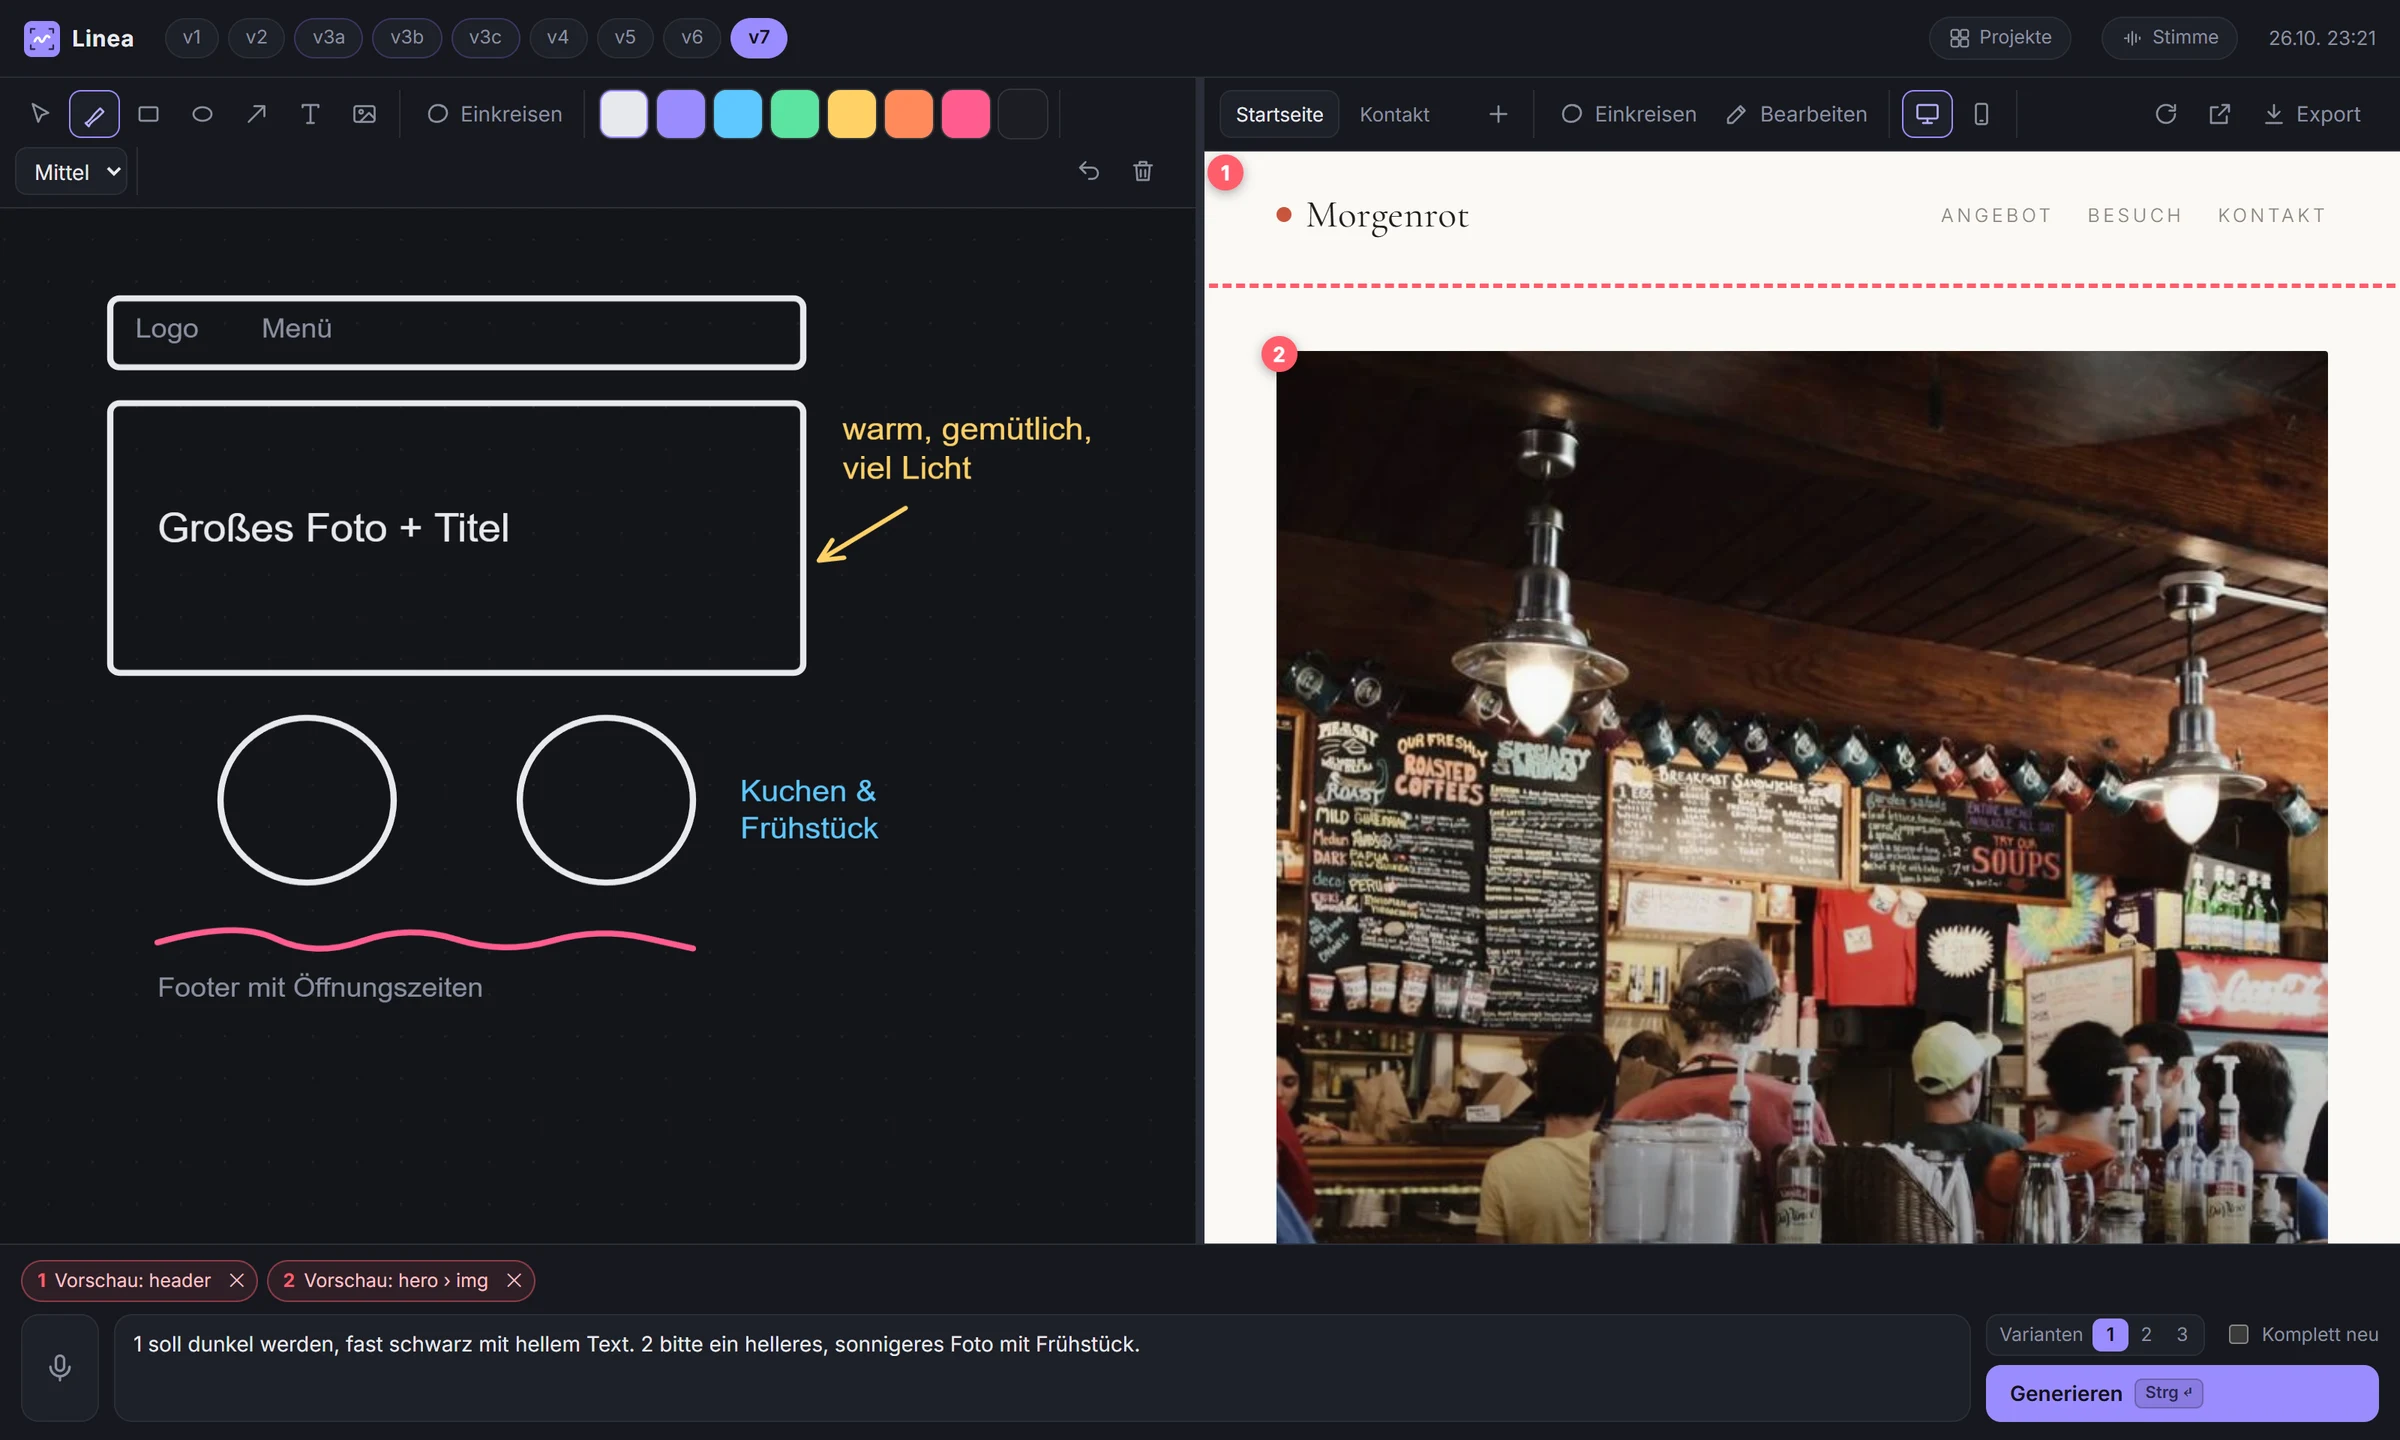
Task: Click the Stimme button
Action: pos(2170,38)
